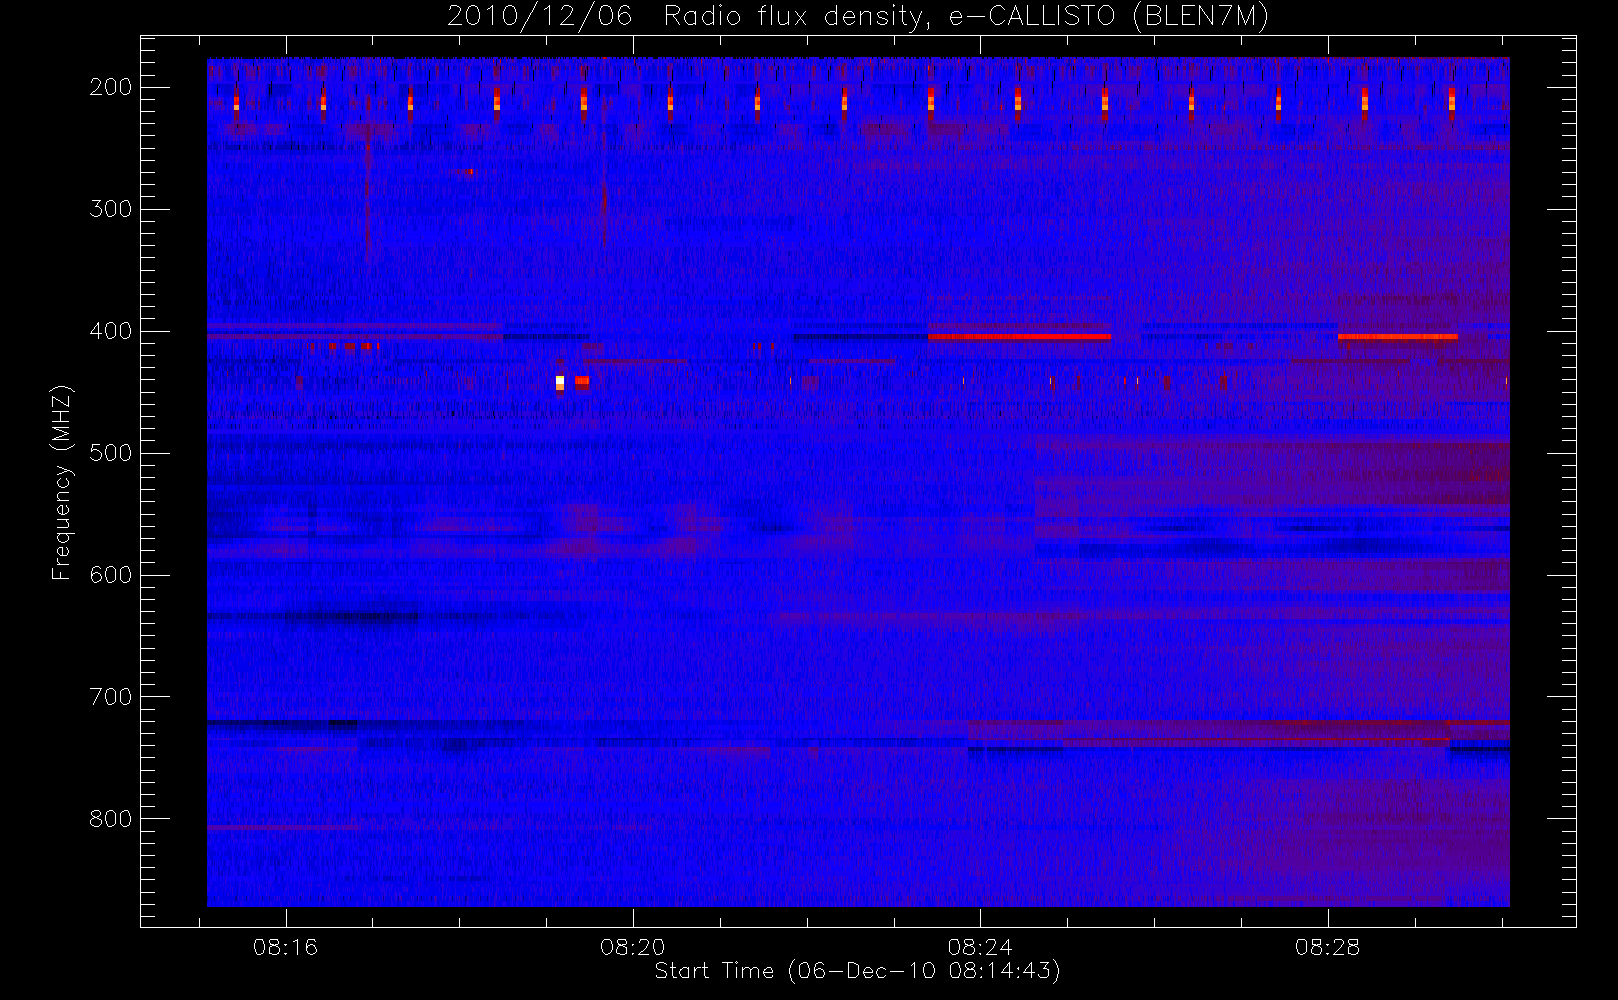1618x1000 pixels.
Task: Click the 08:24 time tick label
Action: (x=980, y=947)
